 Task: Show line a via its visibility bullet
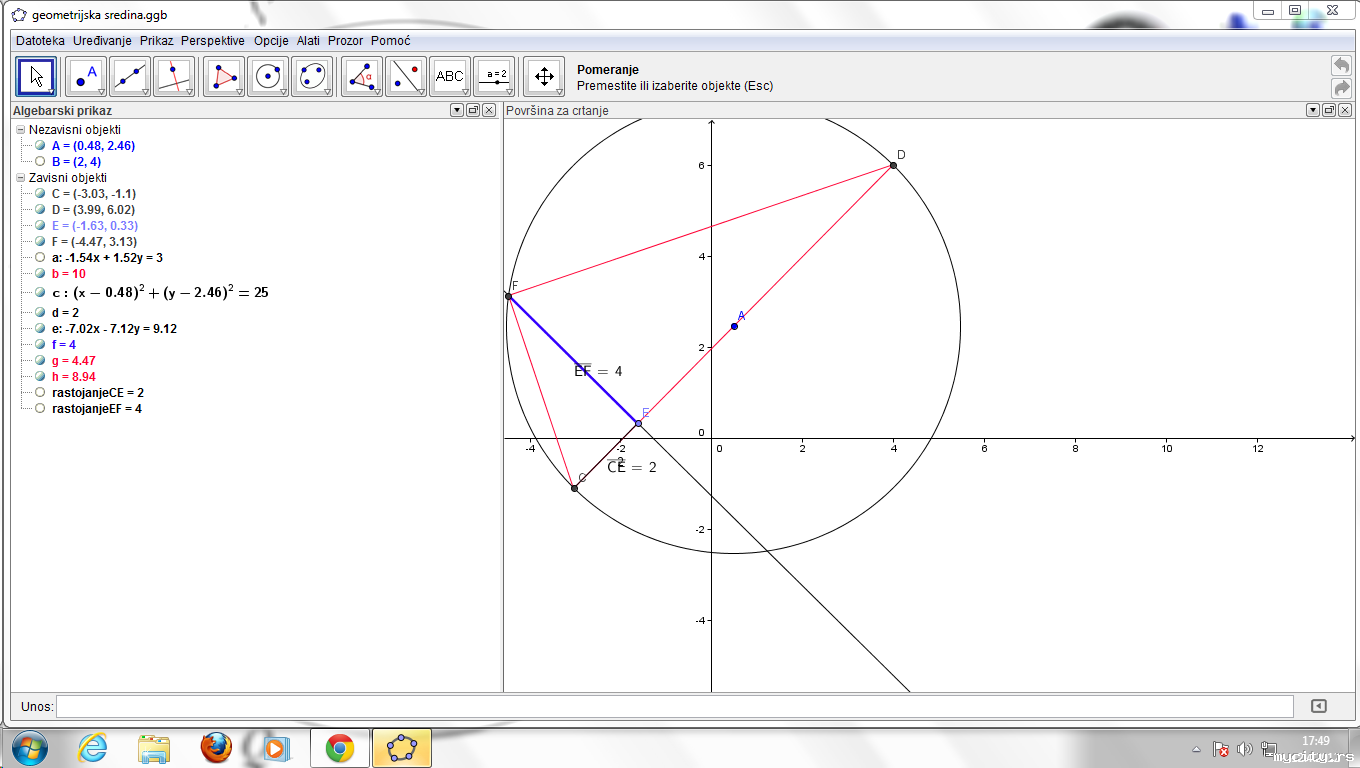click(x=40, y=258)
